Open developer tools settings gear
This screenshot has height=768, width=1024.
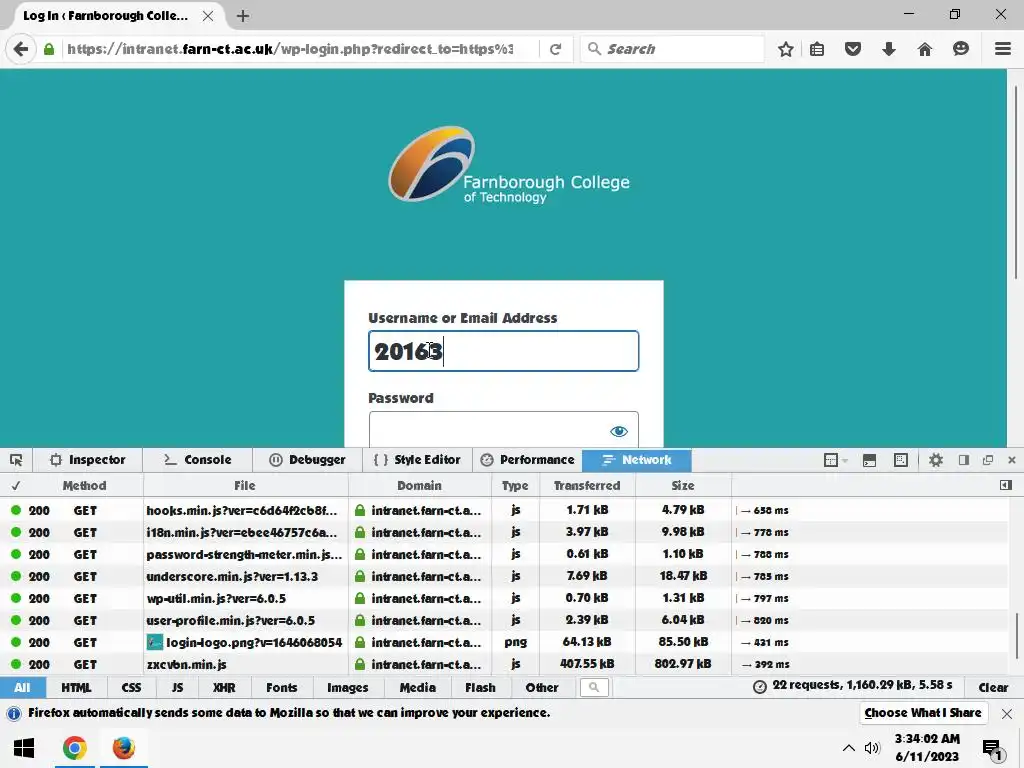click(936, 460)
